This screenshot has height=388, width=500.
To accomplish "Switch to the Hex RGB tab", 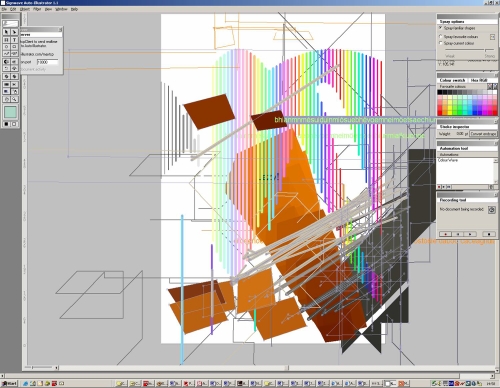I will click(x=479, y=80).
